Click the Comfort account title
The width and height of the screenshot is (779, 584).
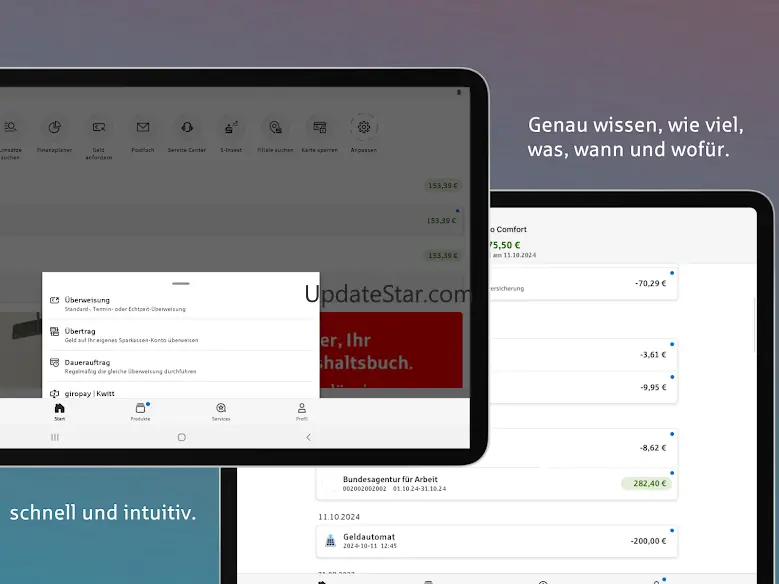point(508,229)
